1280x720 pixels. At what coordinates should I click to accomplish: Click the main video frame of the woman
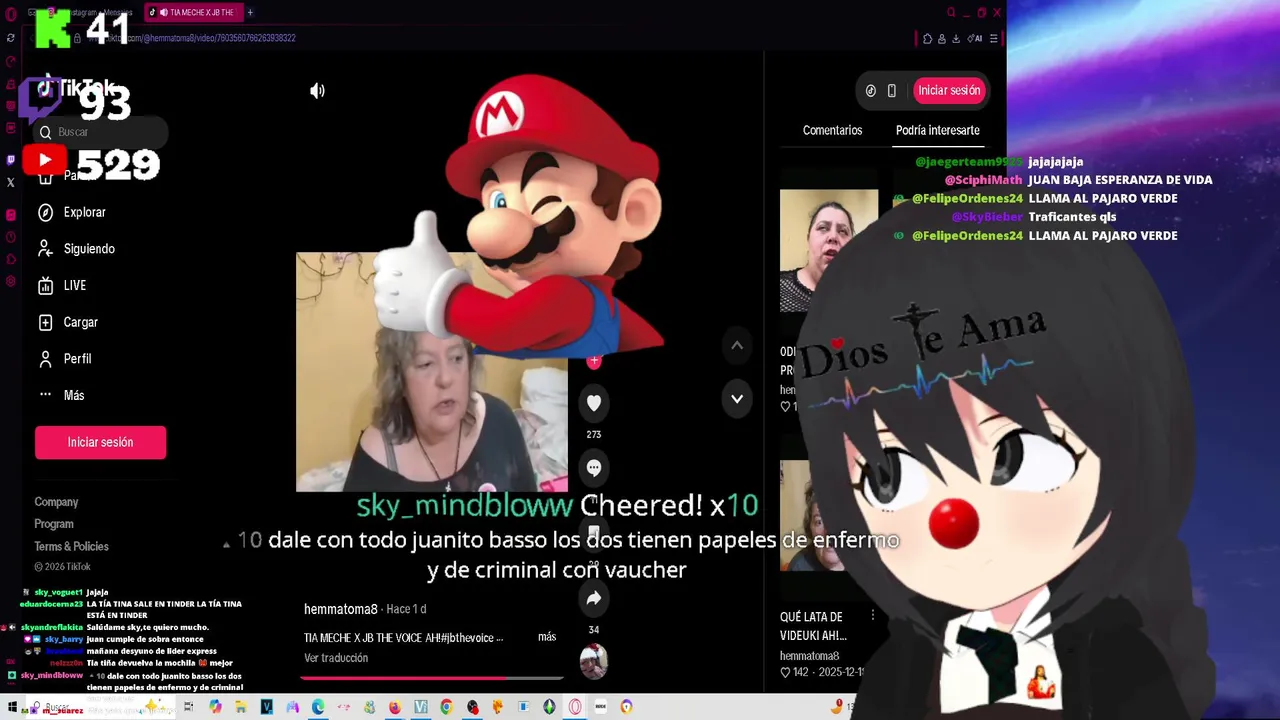432,372
